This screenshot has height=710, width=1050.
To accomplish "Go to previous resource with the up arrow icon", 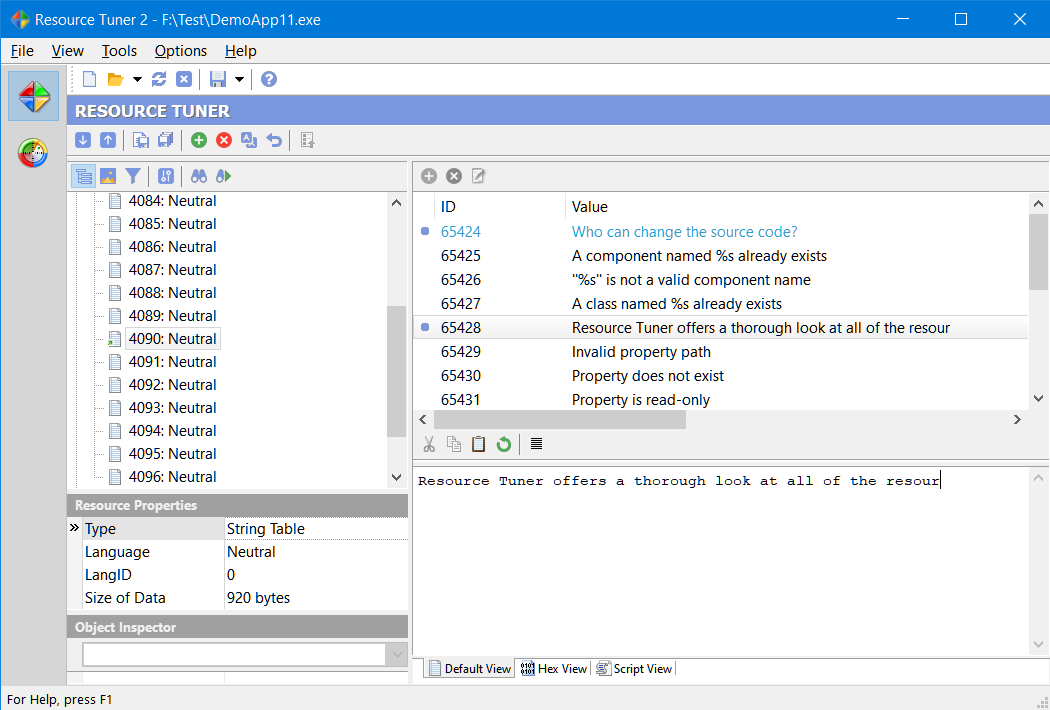I will click(x=108, y=140).
